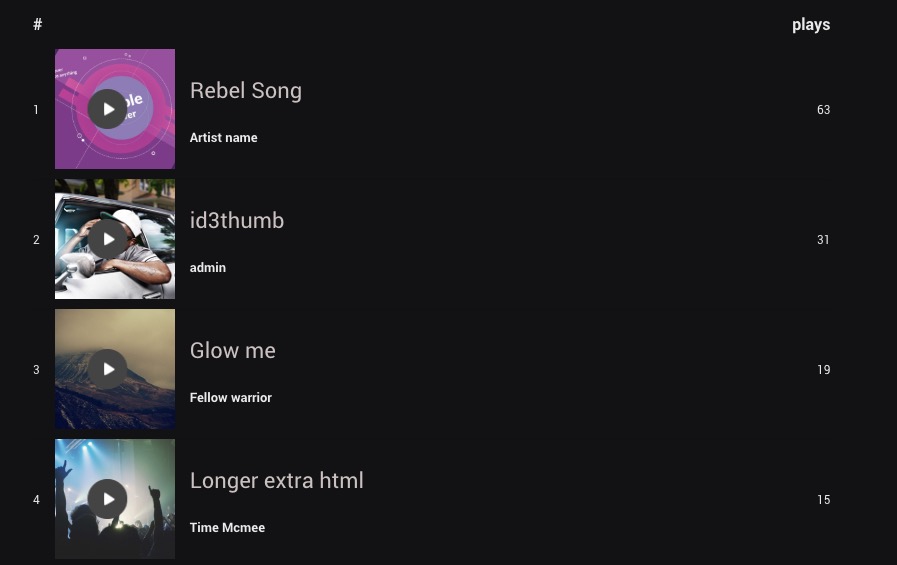
Task: Click rank number 1 in the list
Action: pyautogui.click(x=36, y=110)
